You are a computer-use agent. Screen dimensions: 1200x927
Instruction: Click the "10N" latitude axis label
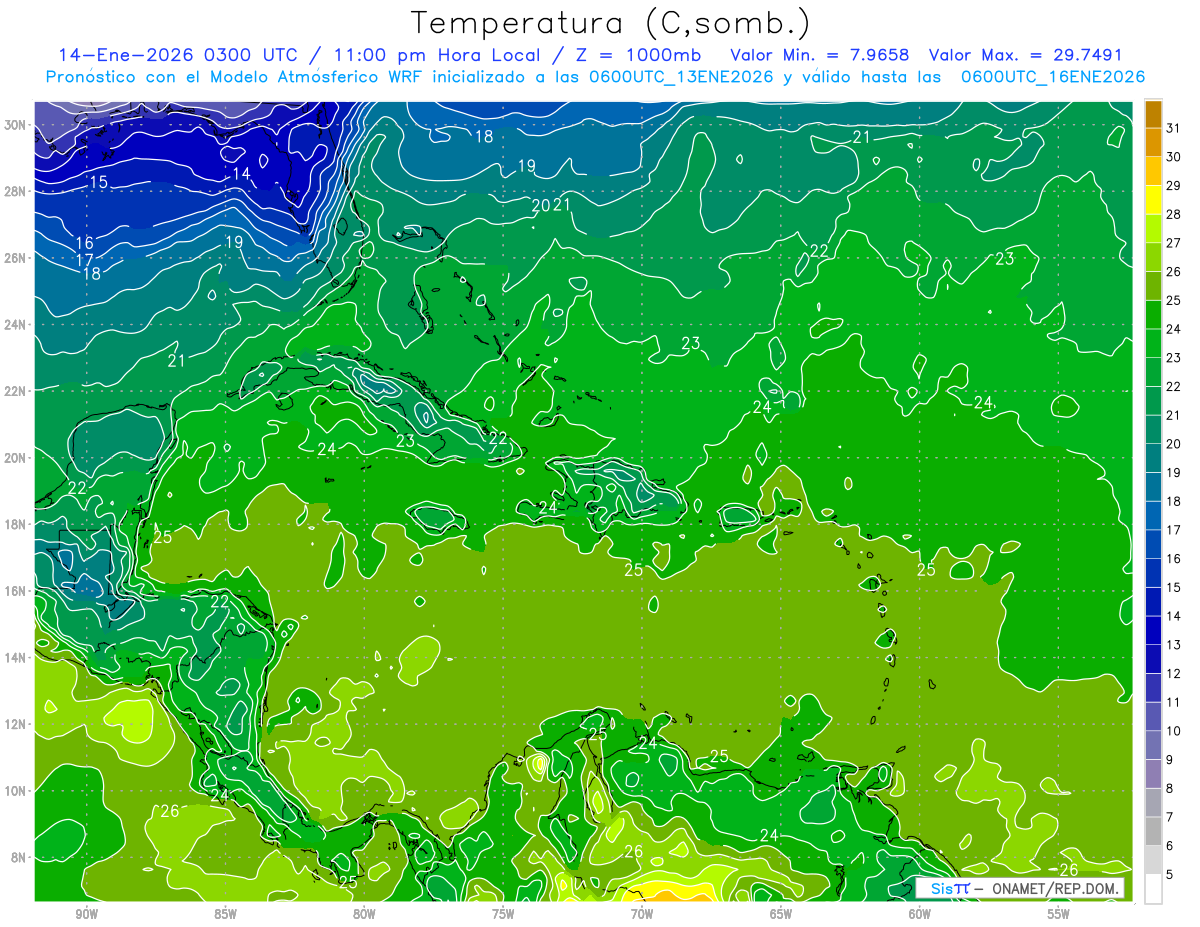click(17, 790)
